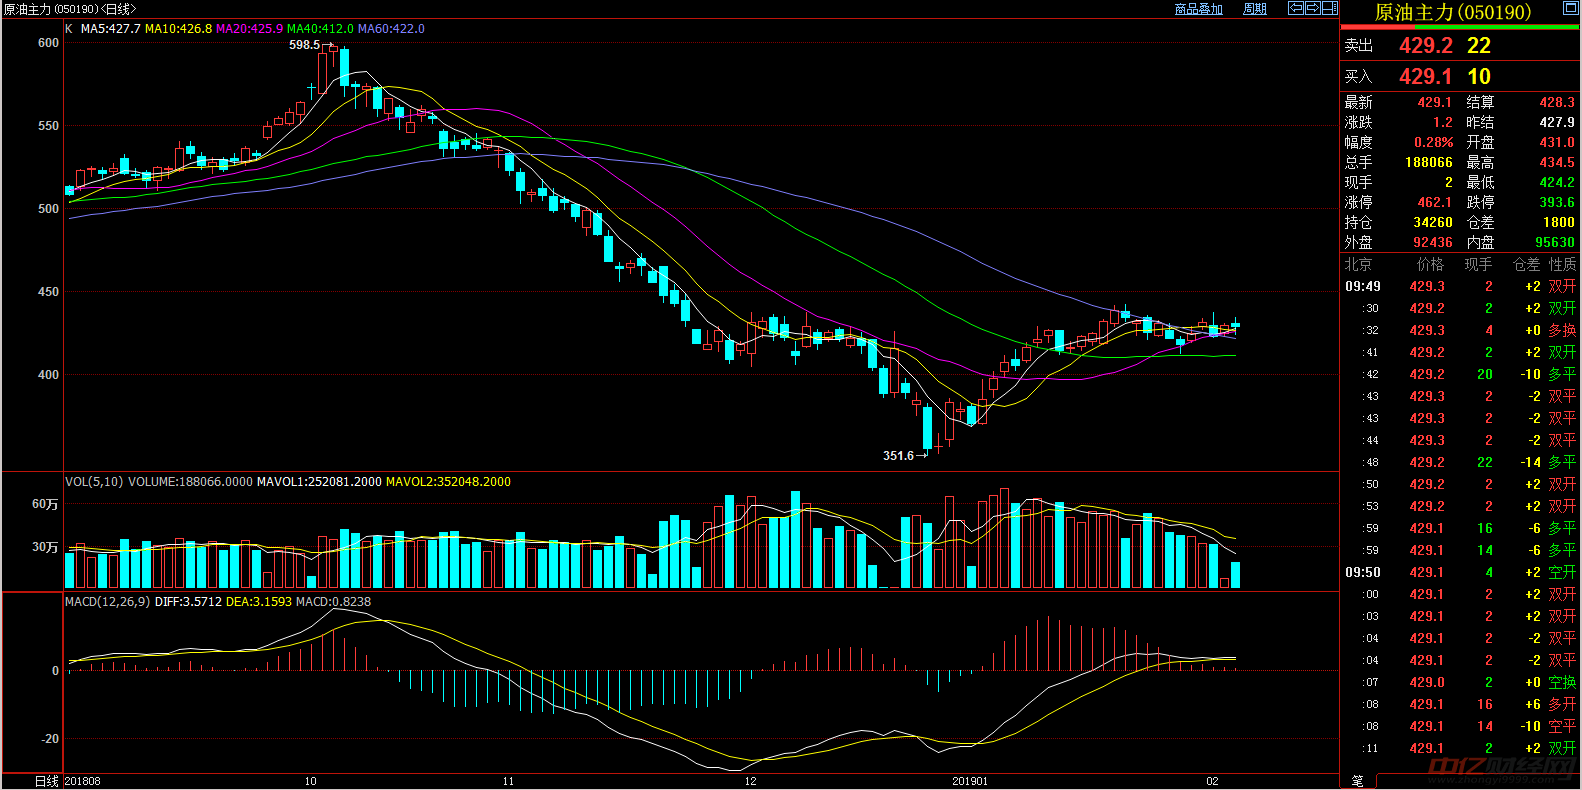Open the 周期 period selector
The height and width of the screenshot is (790, 1582).
[1254, 9]
